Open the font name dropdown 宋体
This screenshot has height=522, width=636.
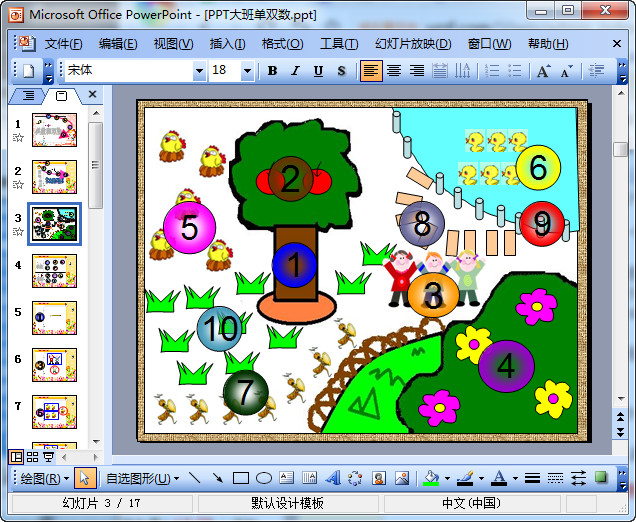(x=199, y=71)
